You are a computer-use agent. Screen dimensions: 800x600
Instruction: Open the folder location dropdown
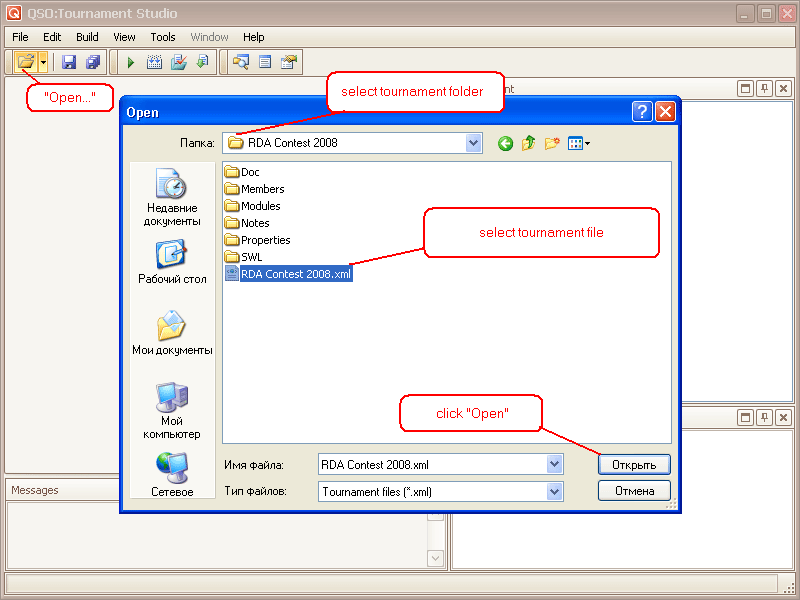click(x=474, y=143)
